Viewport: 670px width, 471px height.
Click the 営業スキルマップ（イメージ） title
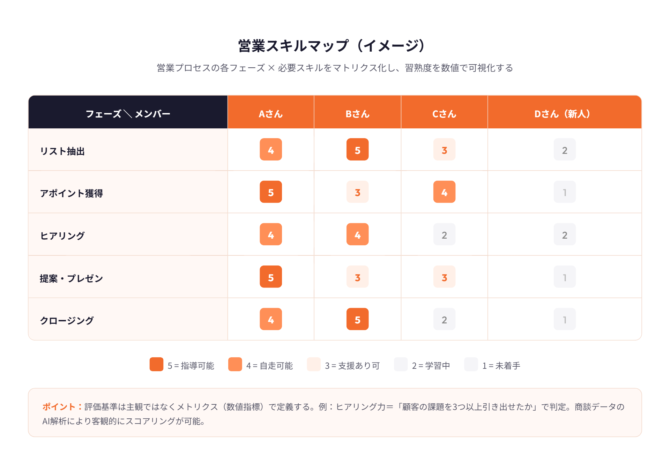pos(334,45)
